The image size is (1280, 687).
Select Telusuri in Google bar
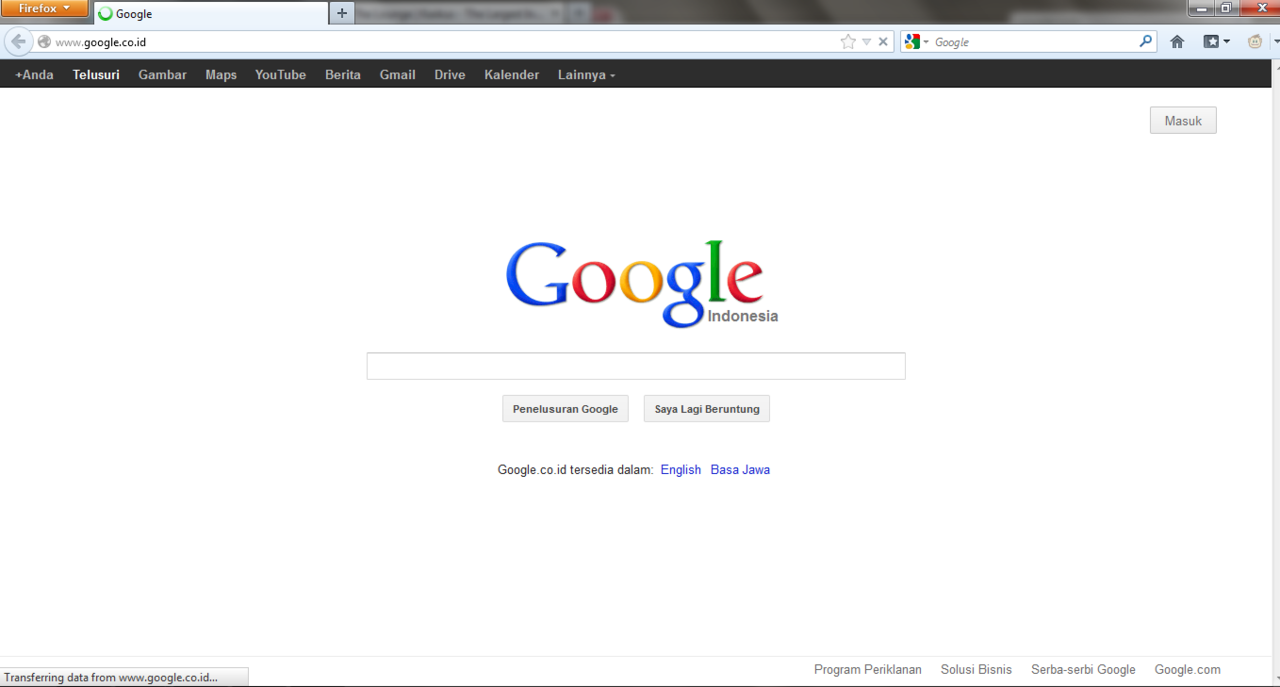(x=96, y=75)
